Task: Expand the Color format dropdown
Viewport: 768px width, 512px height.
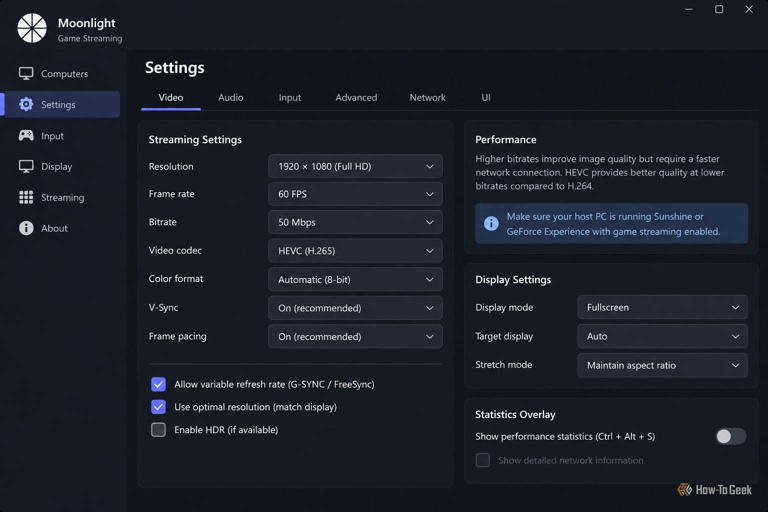Action: (x=355, y=280)
